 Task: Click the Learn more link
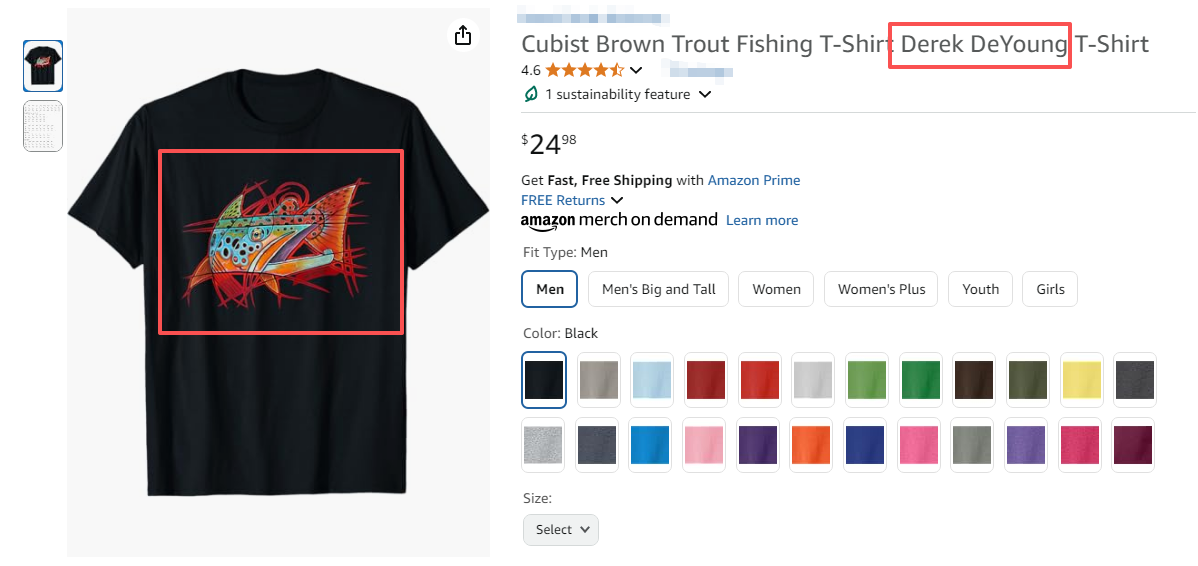[x=762, y=220]
